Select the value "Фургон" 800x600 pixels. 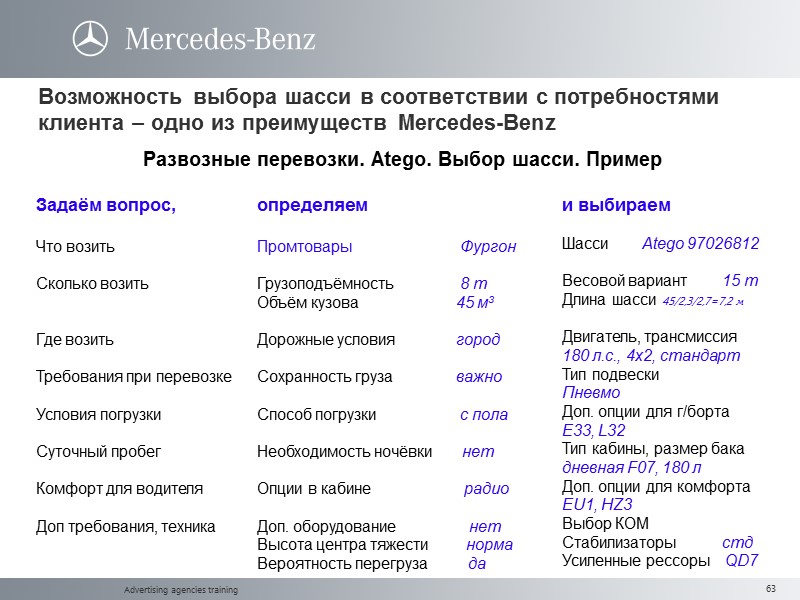[486, 243]
